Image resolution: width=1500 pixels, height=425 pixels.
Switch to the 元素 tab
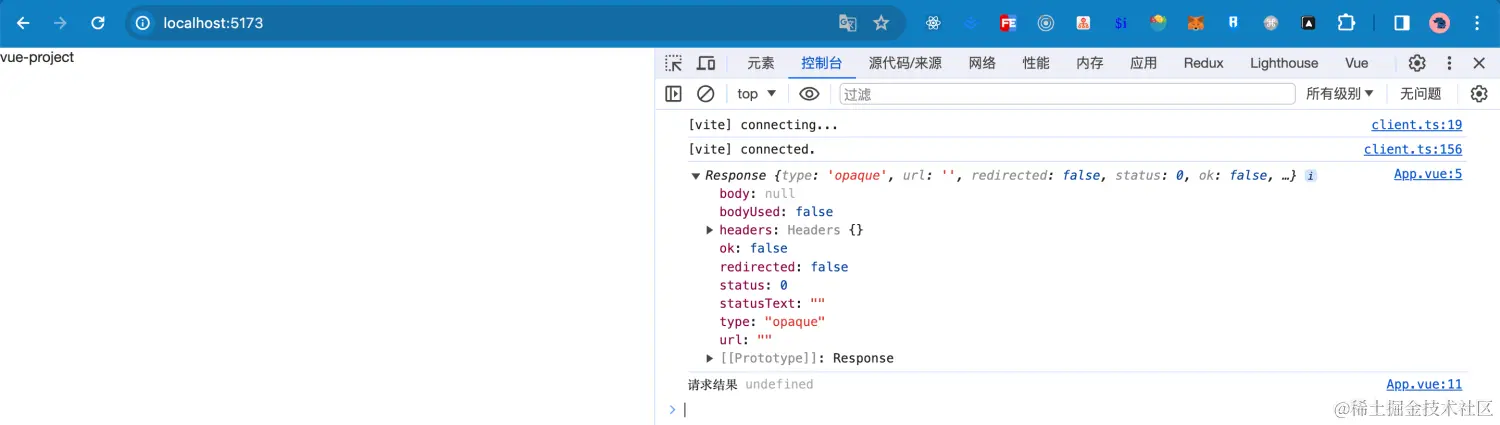click(761, 63)
